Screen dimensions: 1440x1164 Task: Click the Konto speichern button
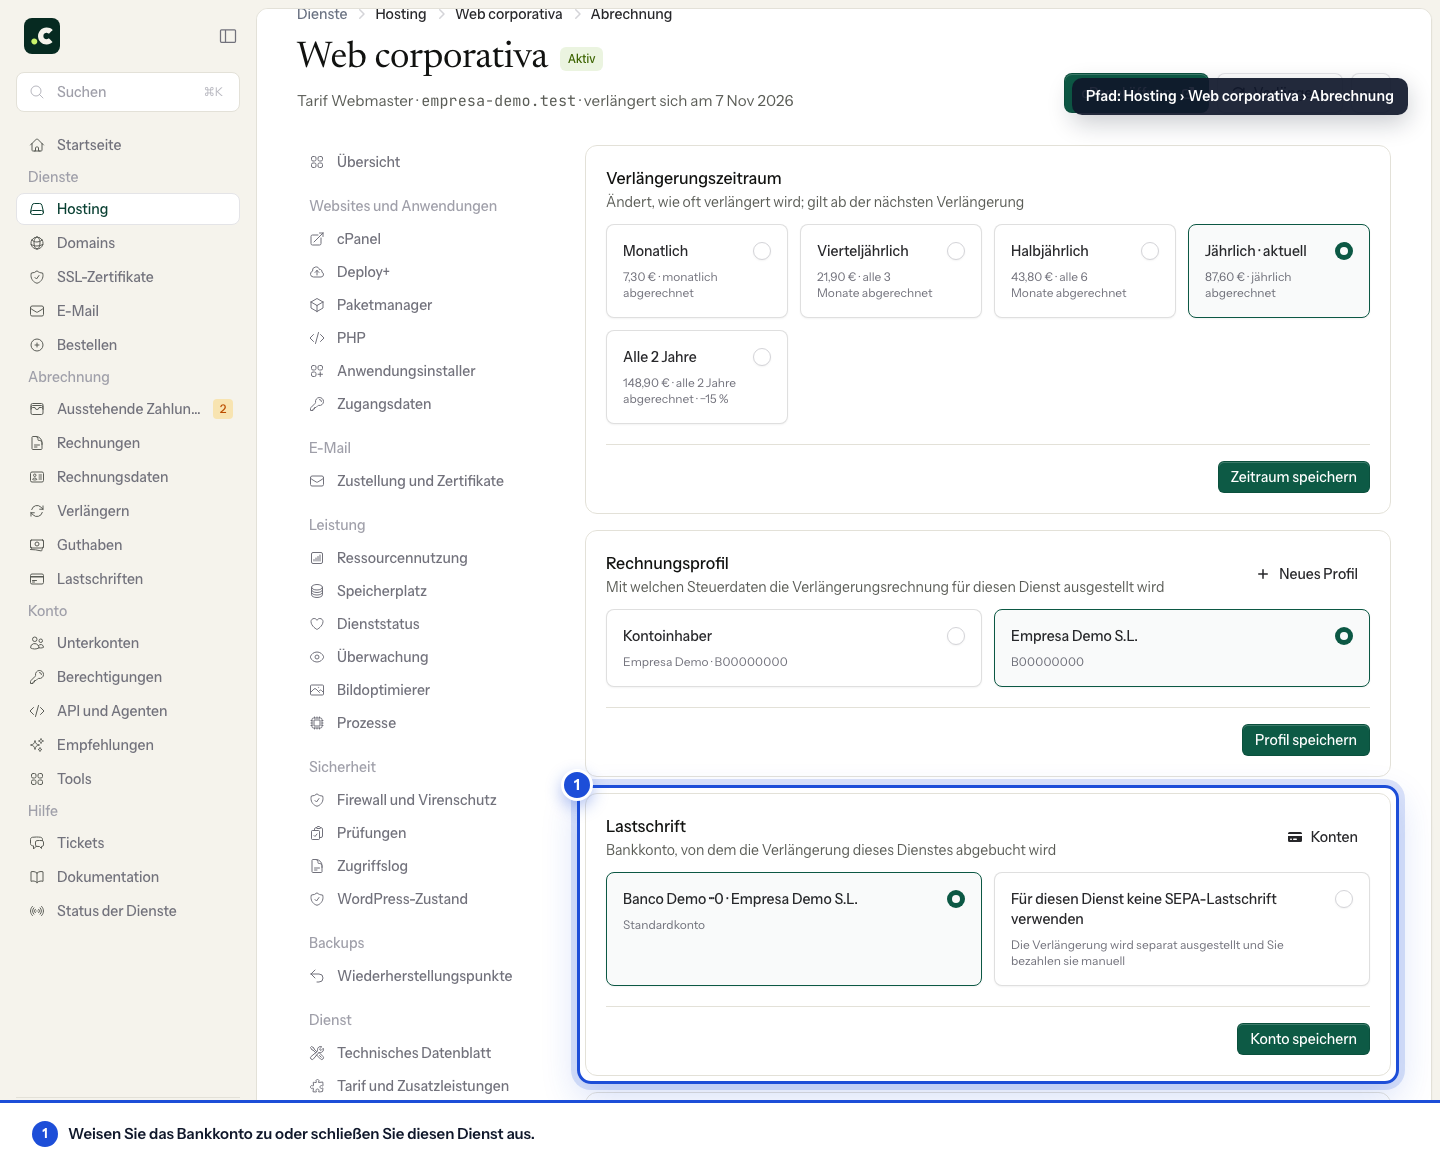(1303, 1039)
